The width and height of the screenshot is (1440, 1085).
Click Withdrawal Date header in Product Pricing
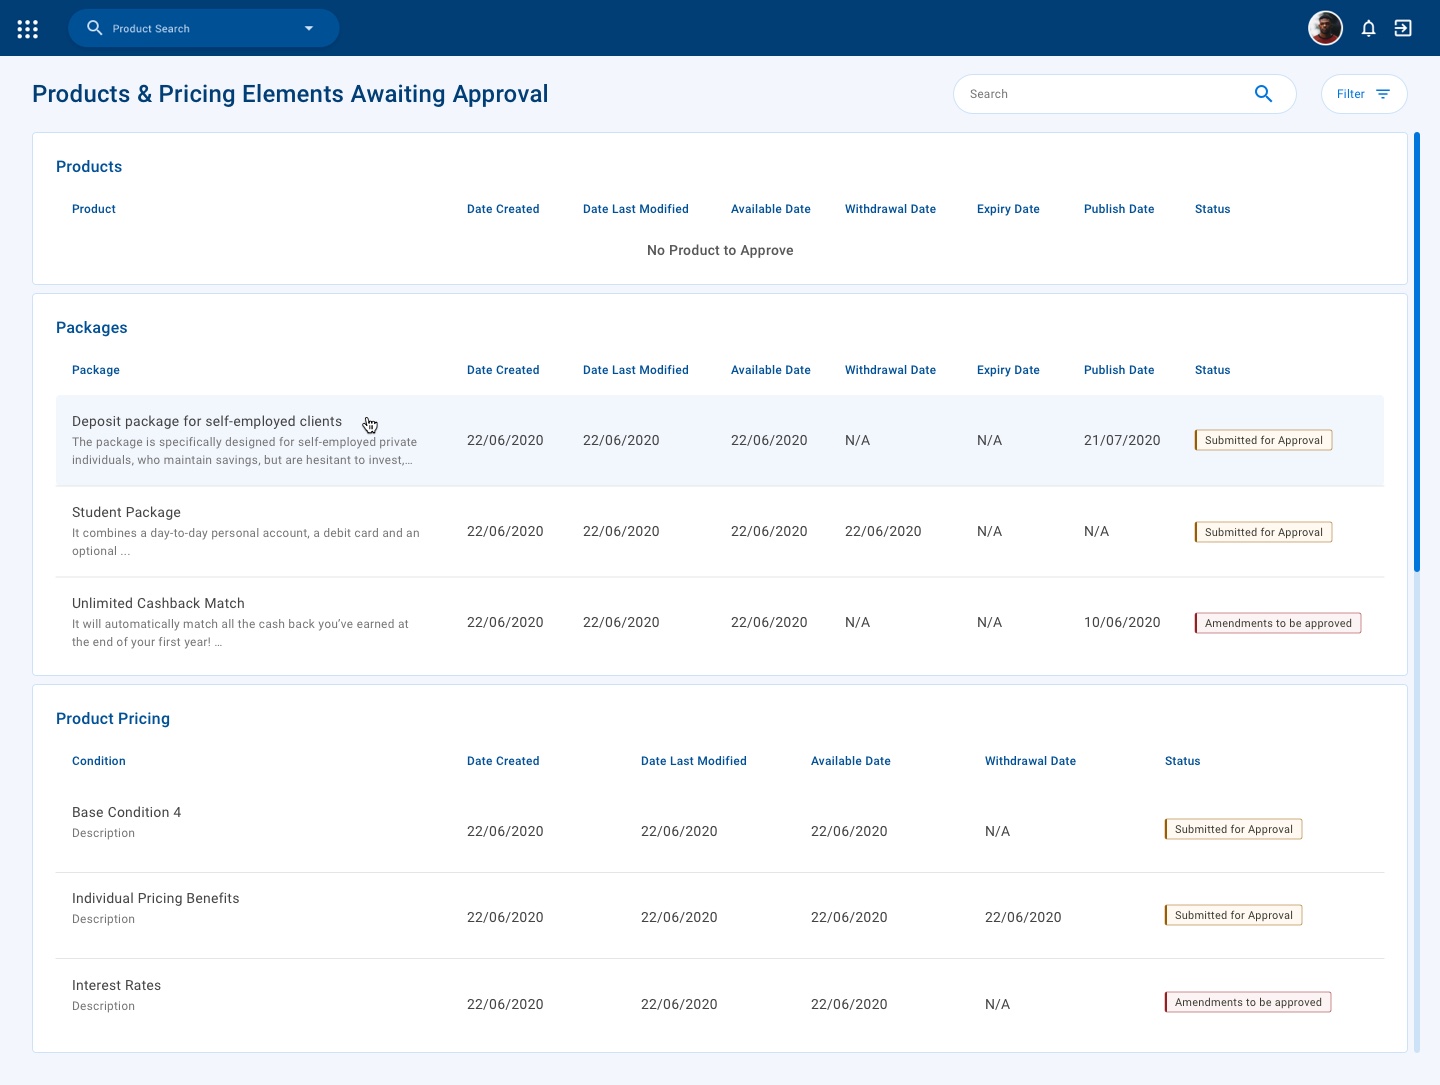pos(1030,761)
